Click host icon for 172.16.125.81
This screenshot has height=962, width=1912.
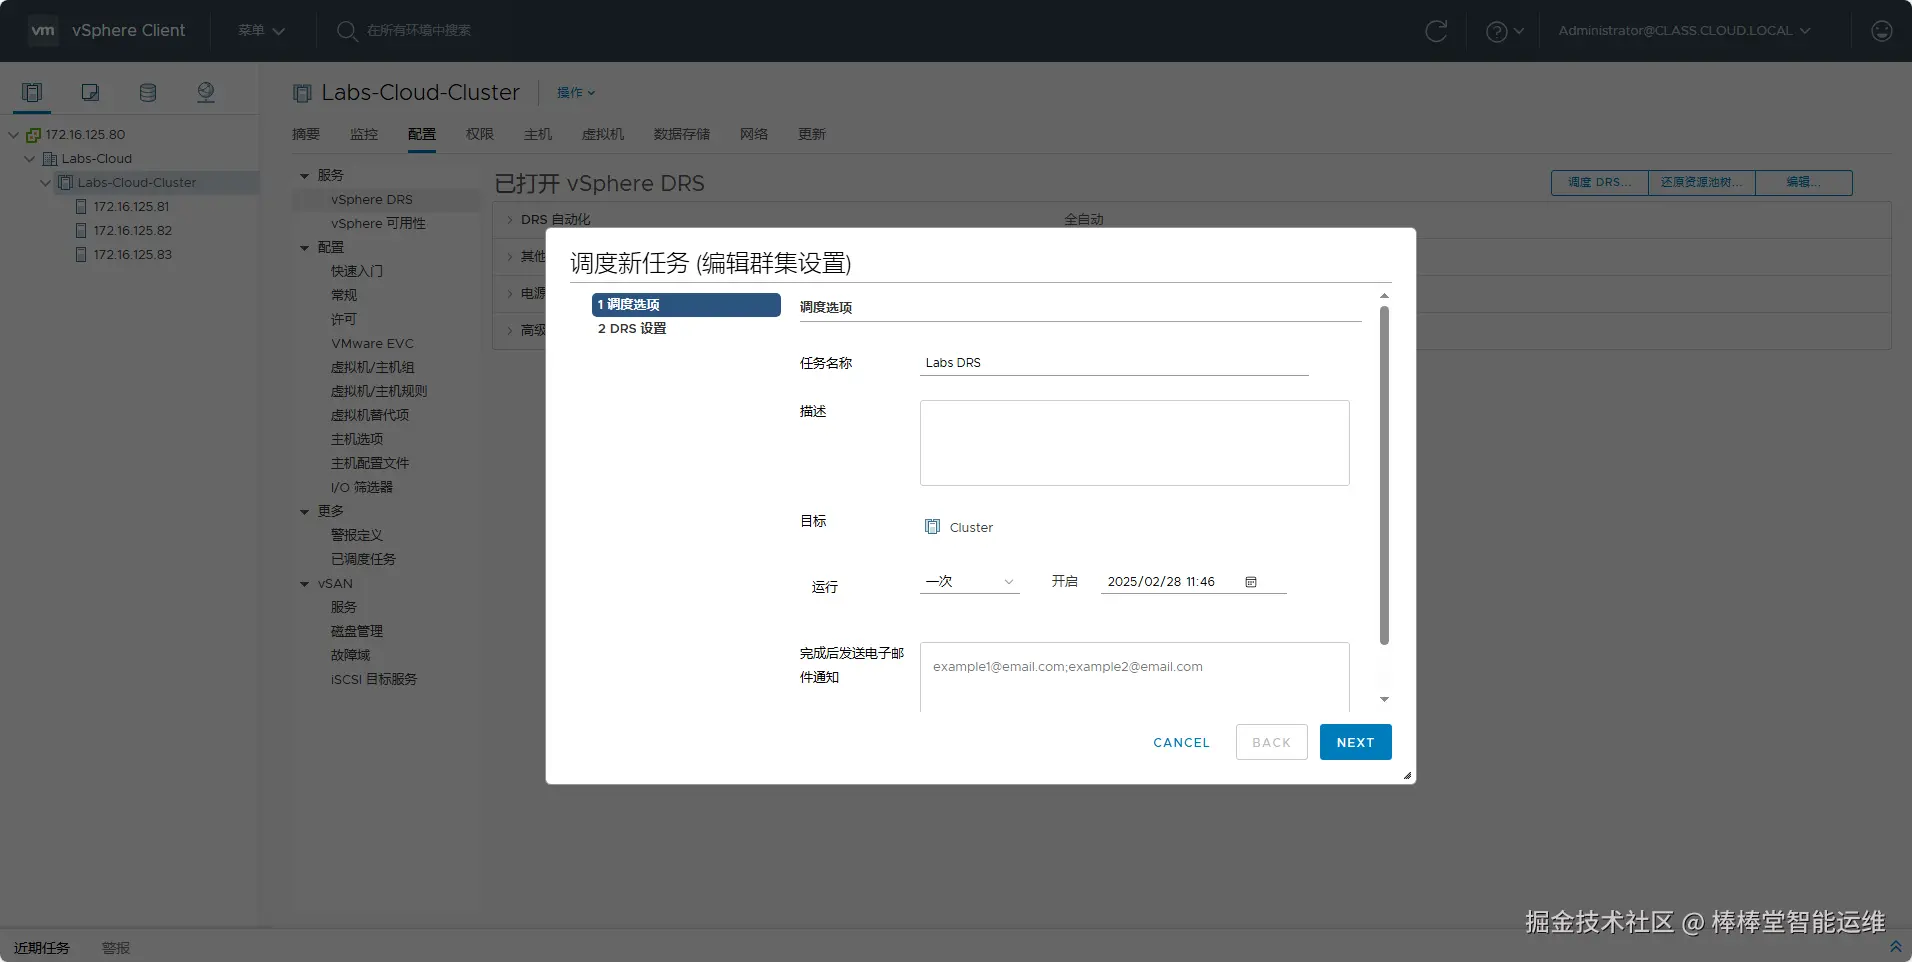point(81,207)
